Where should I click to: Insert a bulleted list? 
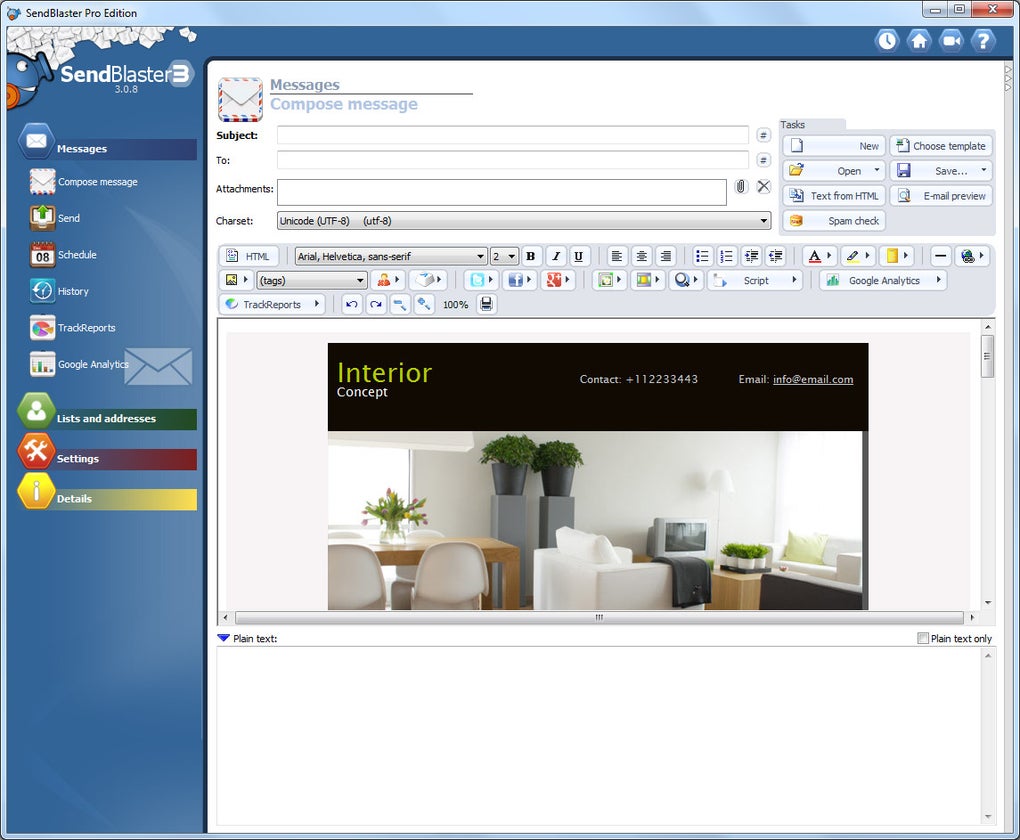702,256
